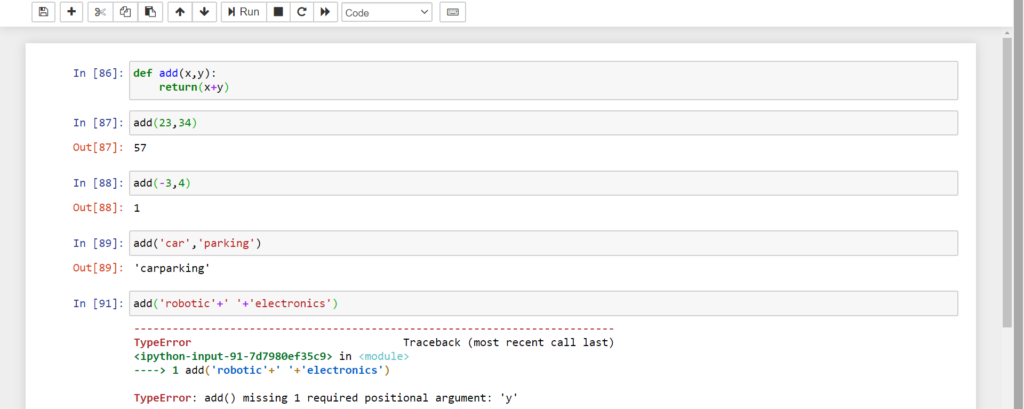Select the In [89] prompt label
The width and height of the screenshot is (1024, 409).
click(98, 243)
